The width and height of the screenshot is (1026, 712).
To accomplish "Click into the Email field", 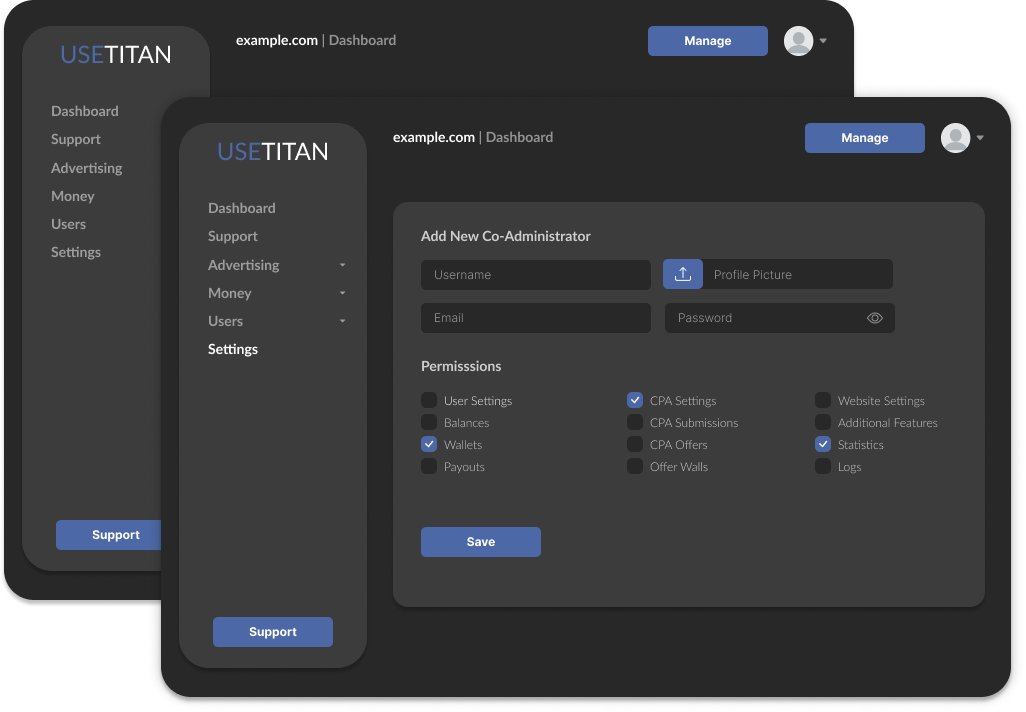I will (x=536, y=318).
